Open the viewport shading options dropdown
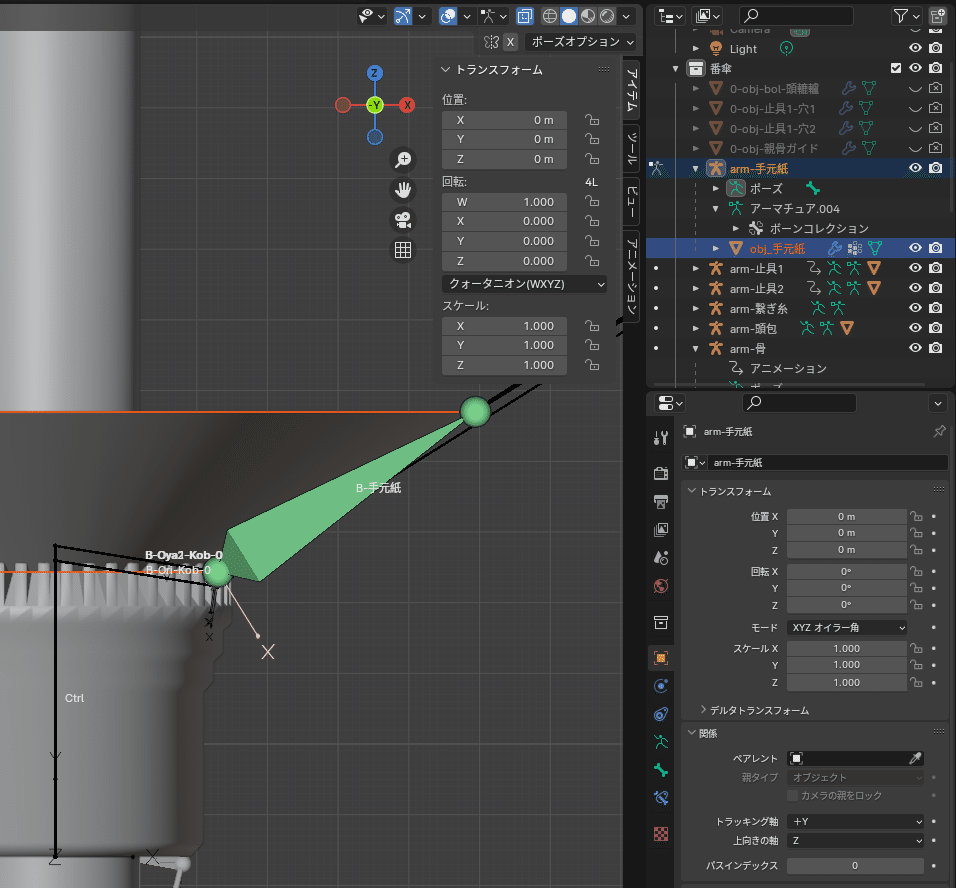The height and width of the screenshot is (888, 956). pyautogui.click(x=626, y=16)
